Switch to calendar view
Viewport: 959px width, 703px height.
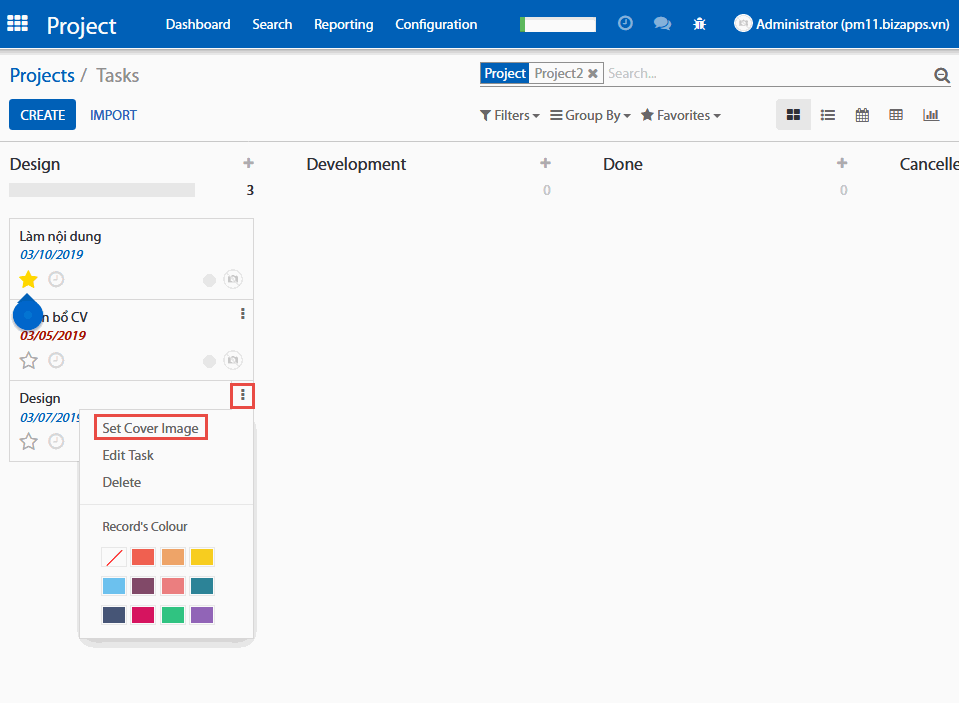862,115
